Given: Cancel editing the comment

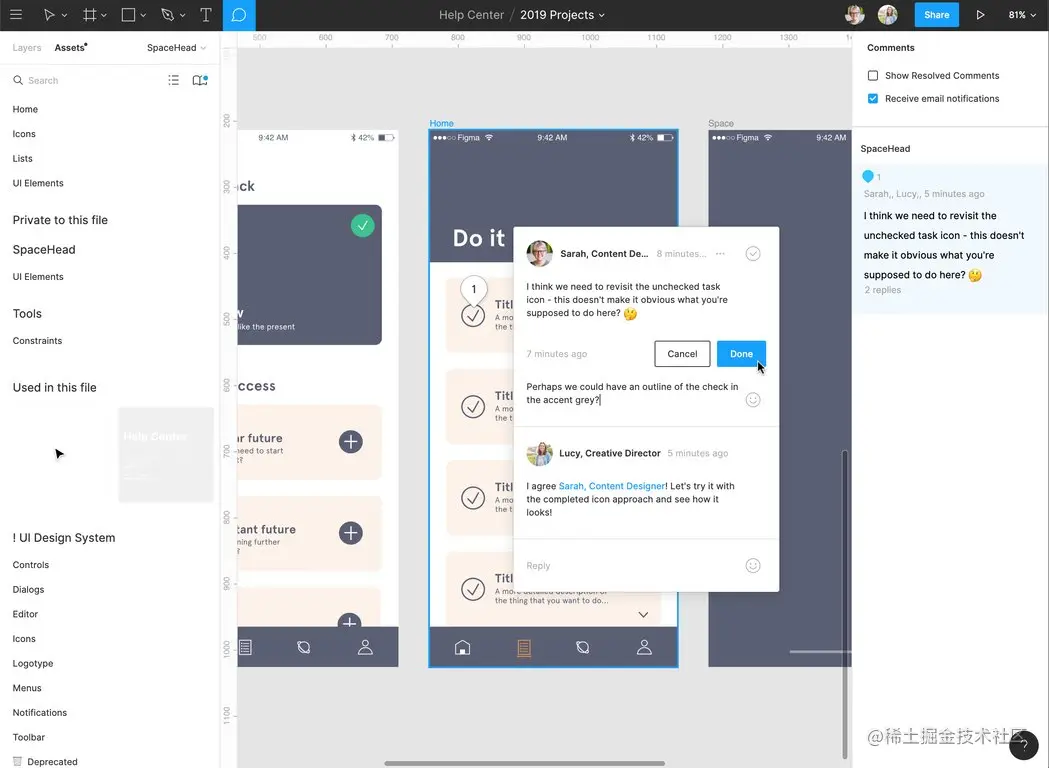Looking at the screenshot, I should click(682, 354).
